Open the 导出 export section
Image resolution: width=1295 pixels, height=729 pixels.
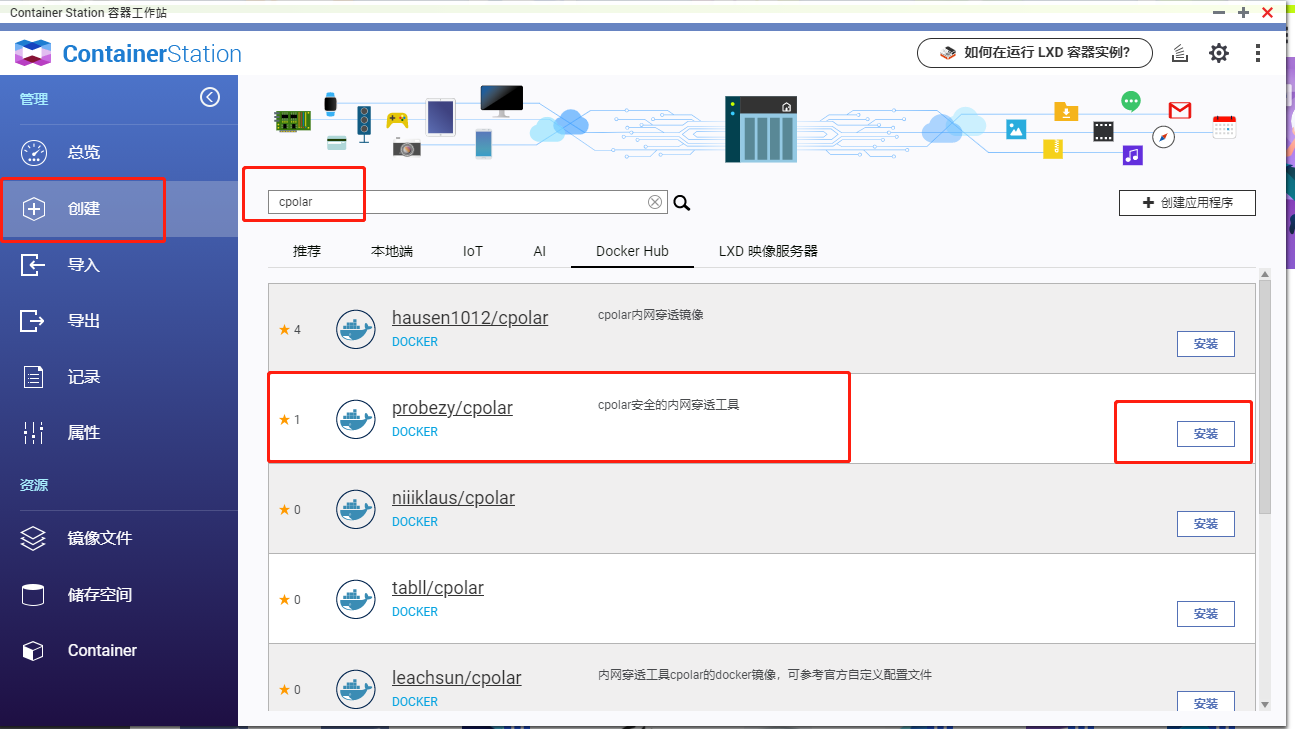coord(119,321)
